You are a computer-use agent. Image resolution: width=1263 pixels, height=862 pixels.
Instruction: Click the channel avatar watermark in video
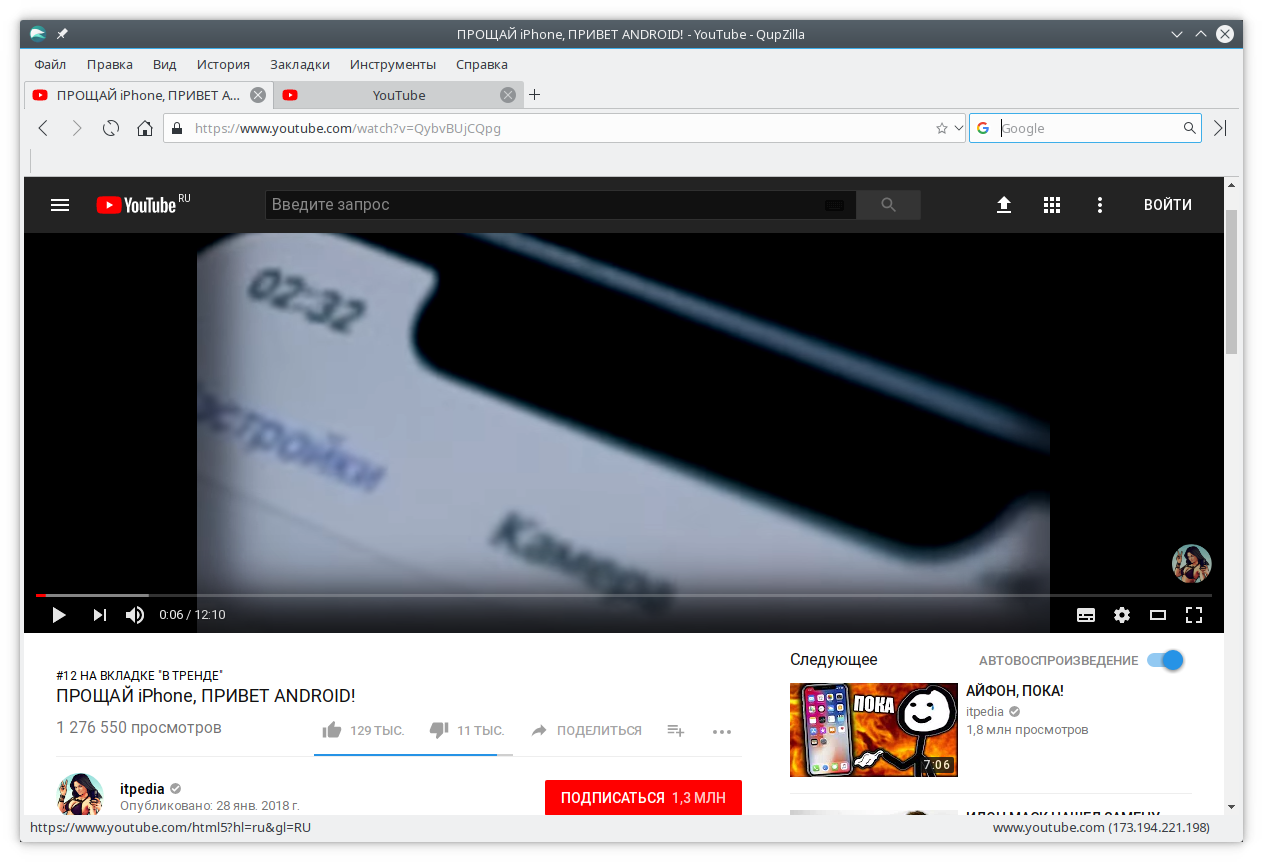(x=1192, y=564)
